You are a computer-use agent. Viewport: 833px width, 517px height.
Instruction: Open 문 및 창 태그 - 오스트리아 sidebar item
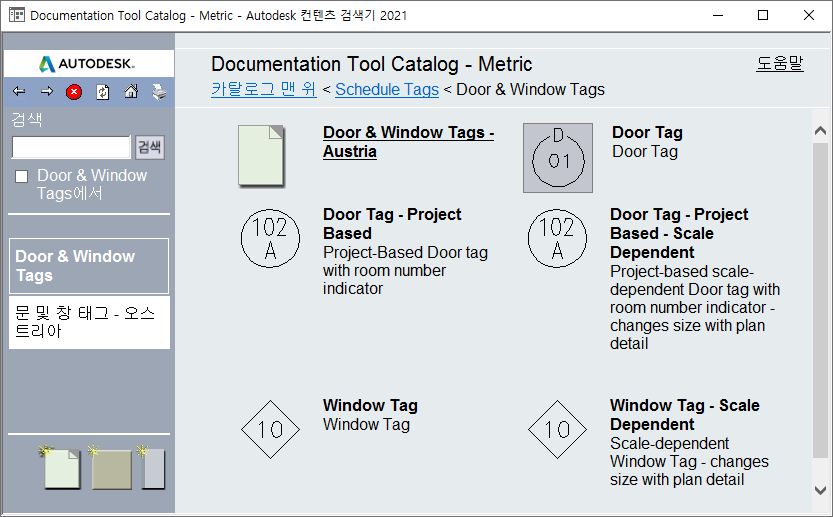click(x=89, y=322)
